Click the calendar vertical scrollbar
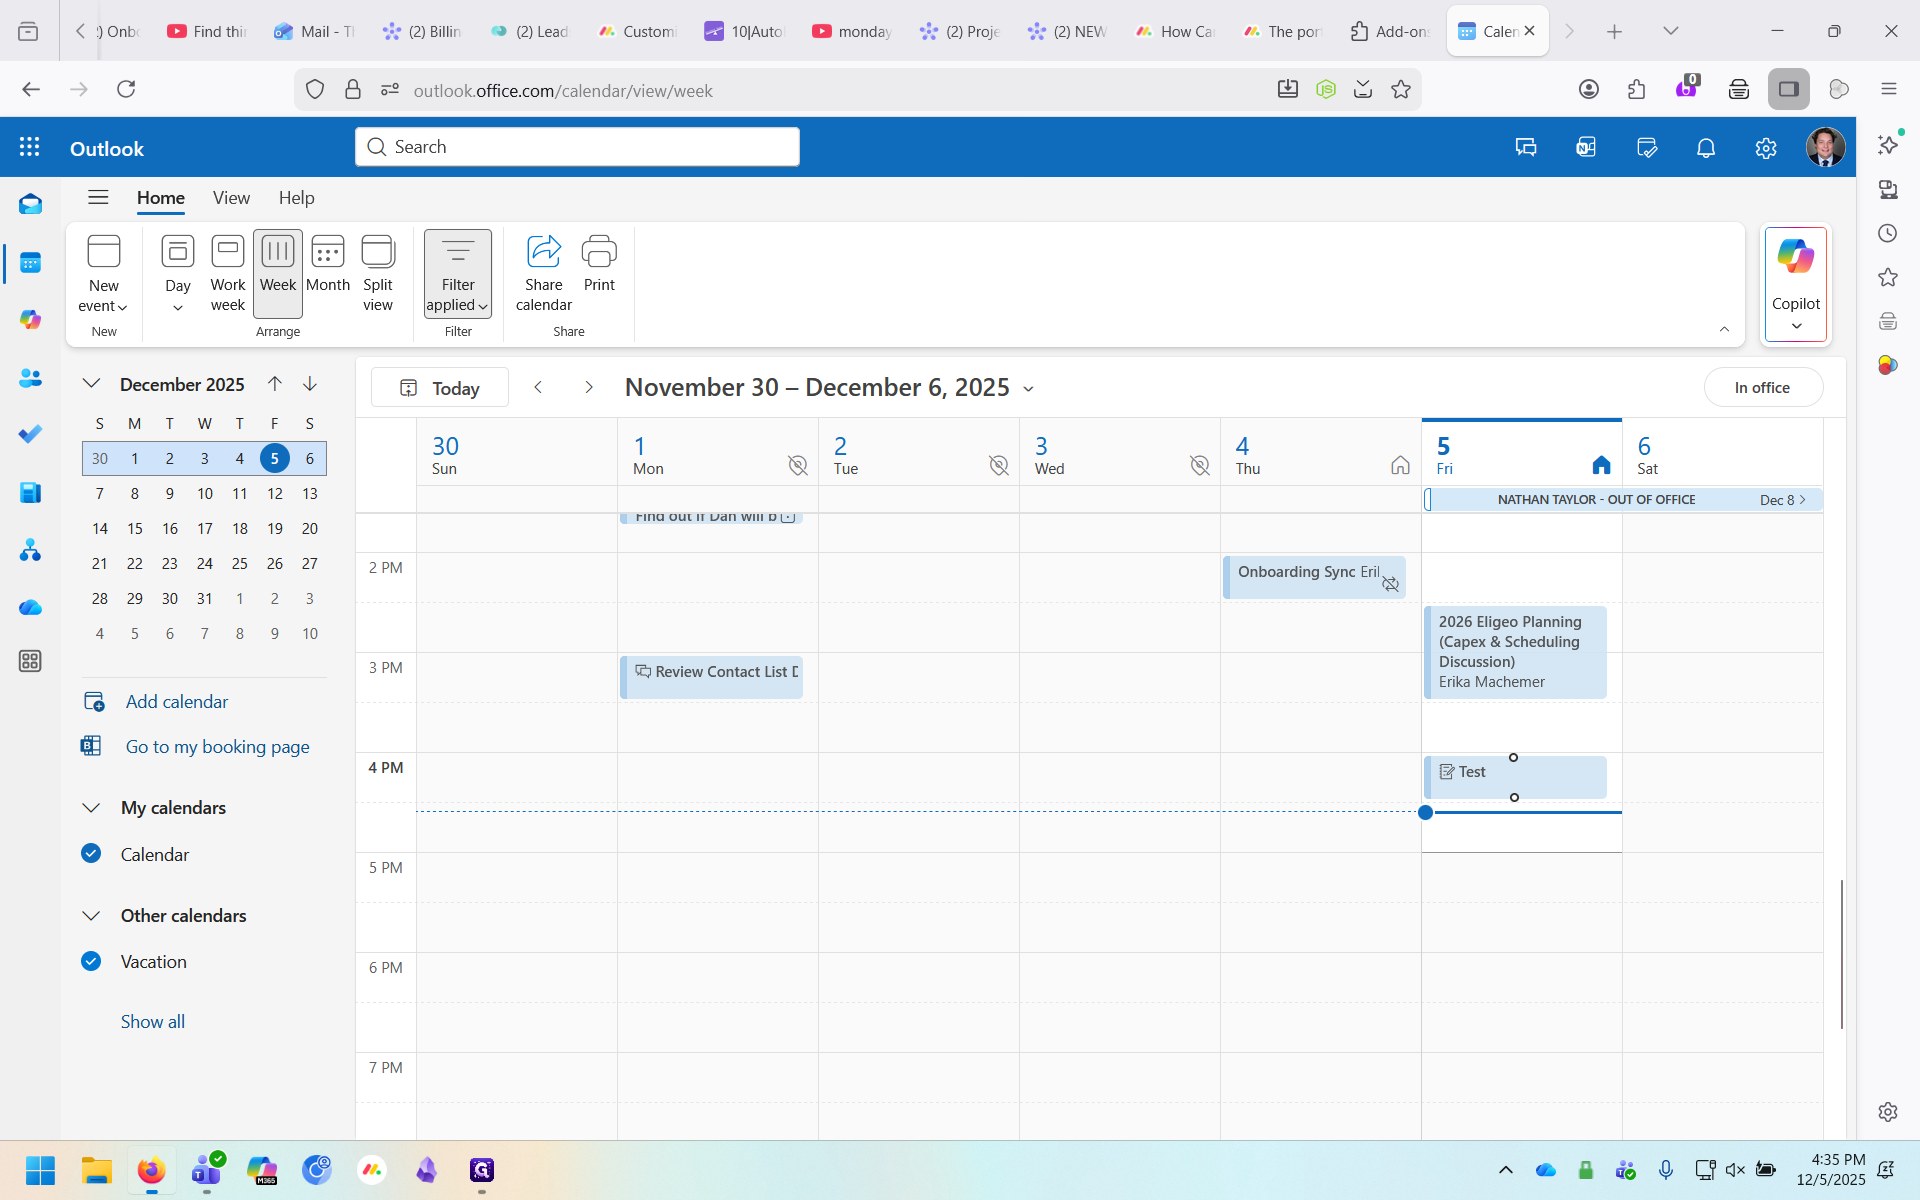The height and width of the screenshot is (1200, 1920). (1841, 953)
